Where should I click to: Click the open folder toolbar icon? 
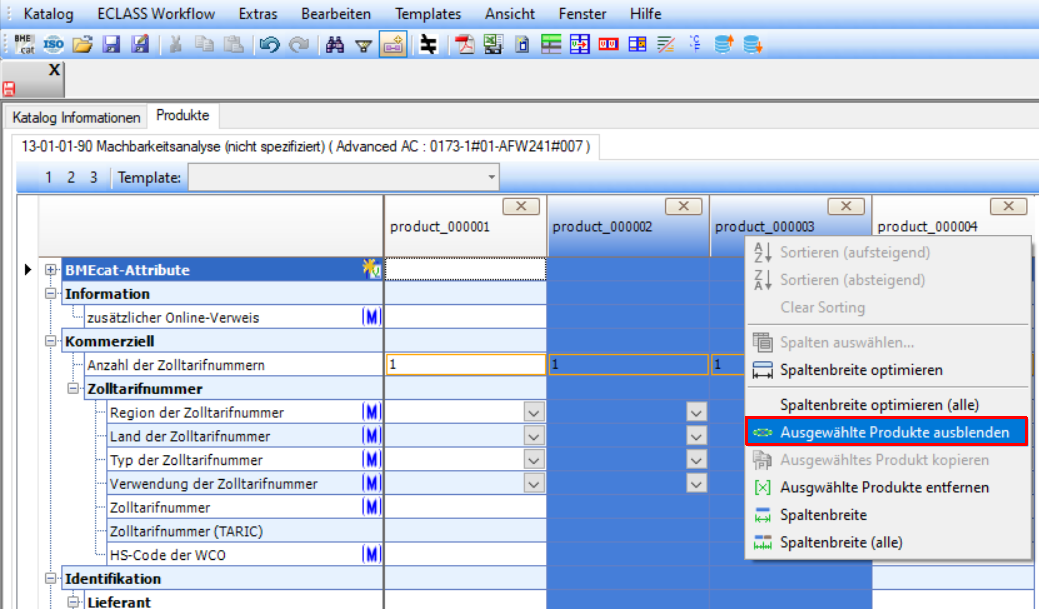(83, 44)
